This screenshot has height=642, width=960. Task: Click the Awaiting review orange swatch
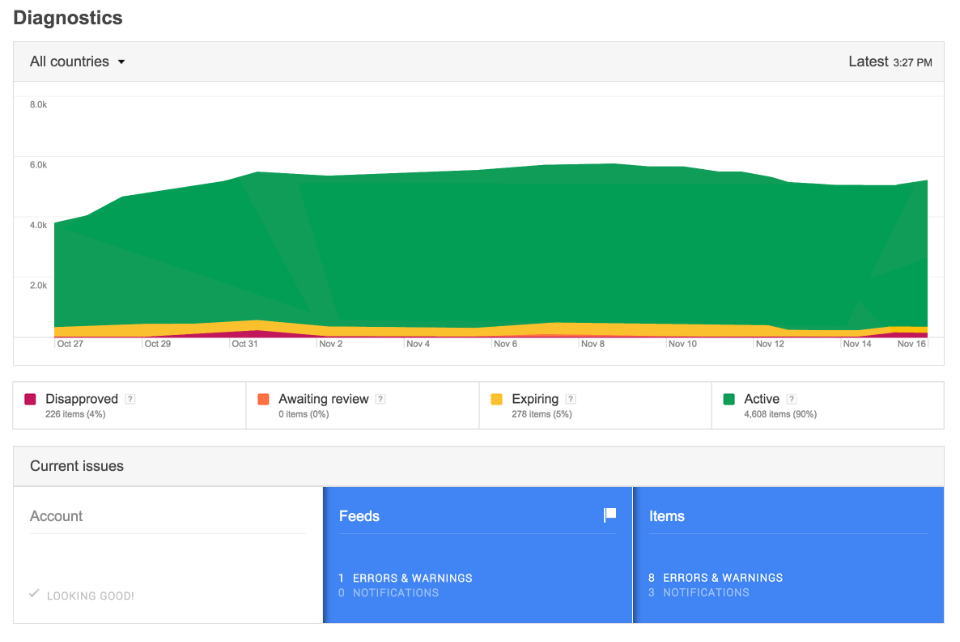(x=263, y=399)
